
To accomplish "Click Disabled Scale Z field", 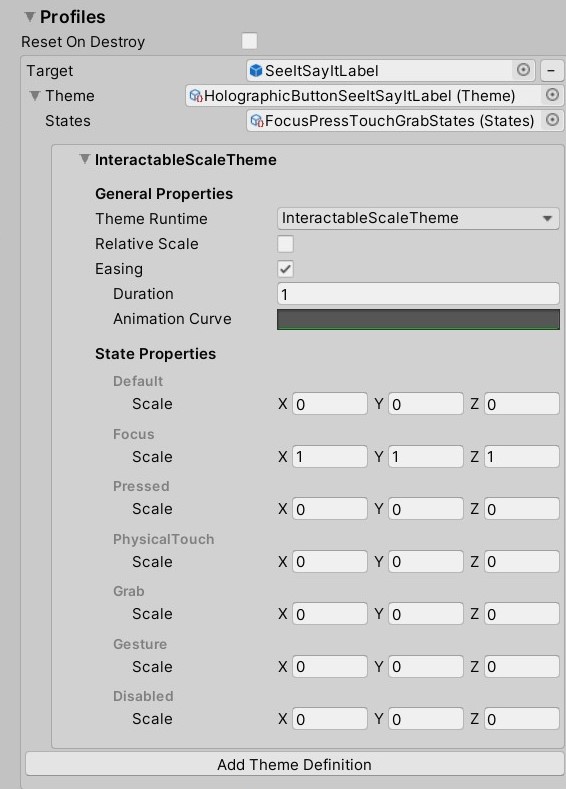I will point(522,719).
